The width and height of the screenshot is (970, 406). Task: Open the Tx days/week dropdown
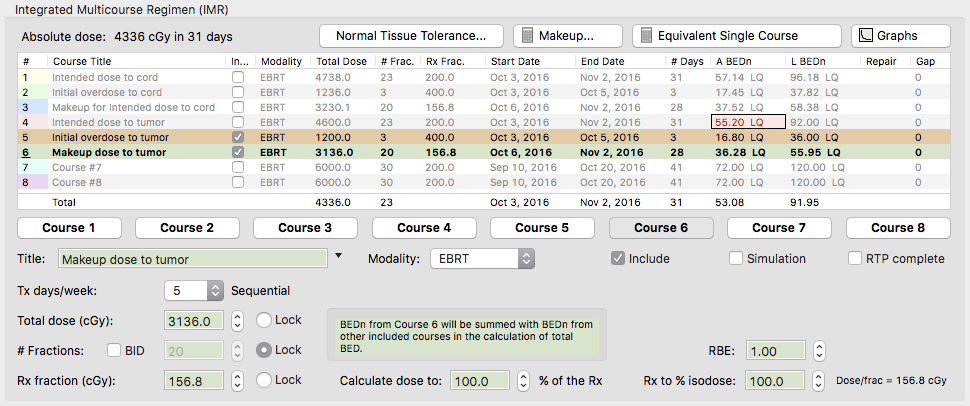pos(215,291)
